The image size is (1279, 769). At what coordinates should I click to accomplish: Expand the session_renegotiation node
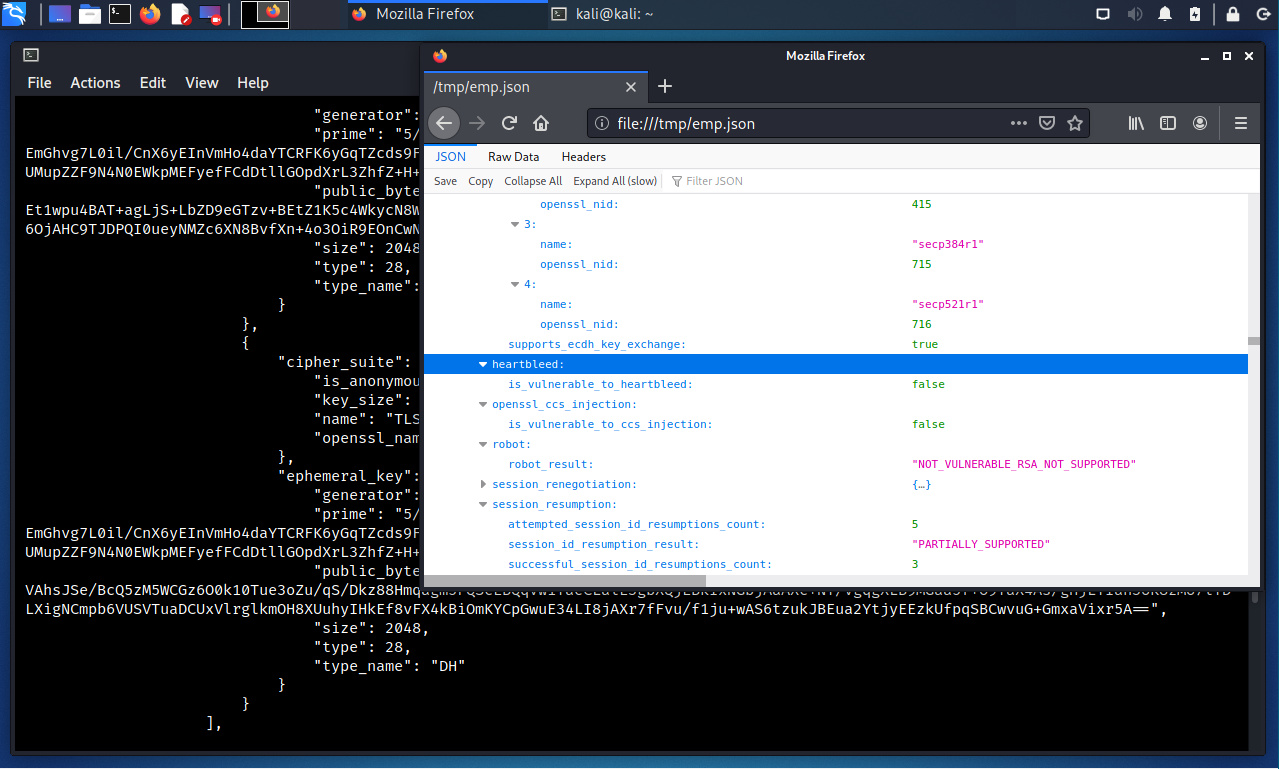pyautogui.click(x=484, y=485)
